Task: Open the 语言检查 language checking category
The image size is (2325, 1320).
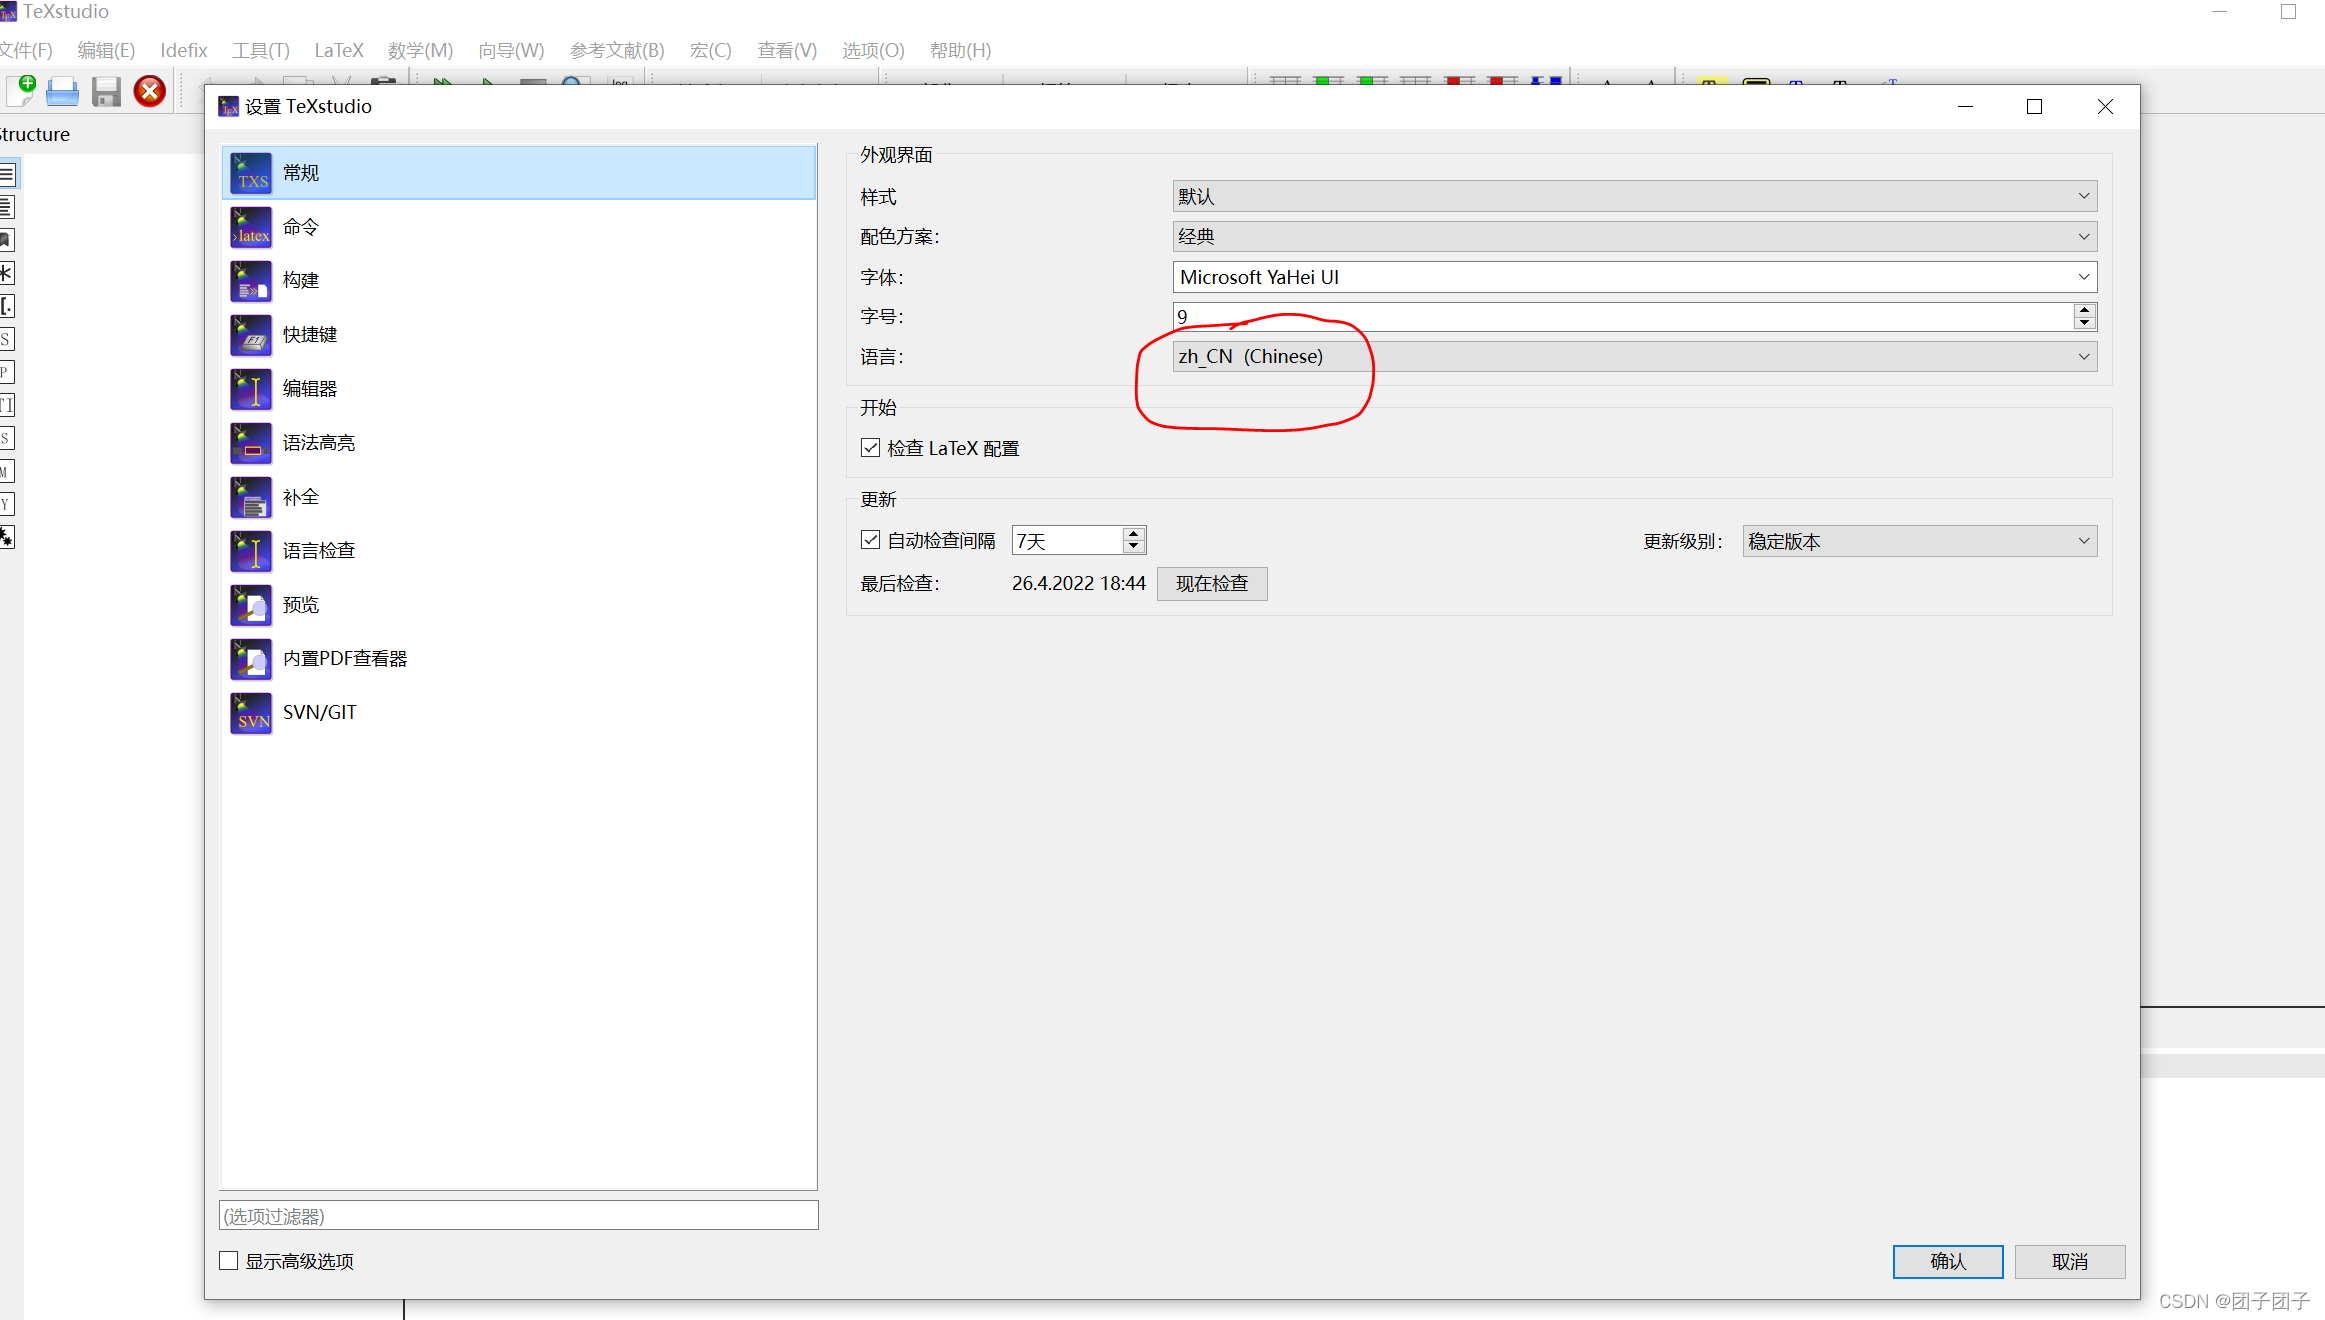Action: (x=518, y=550)
